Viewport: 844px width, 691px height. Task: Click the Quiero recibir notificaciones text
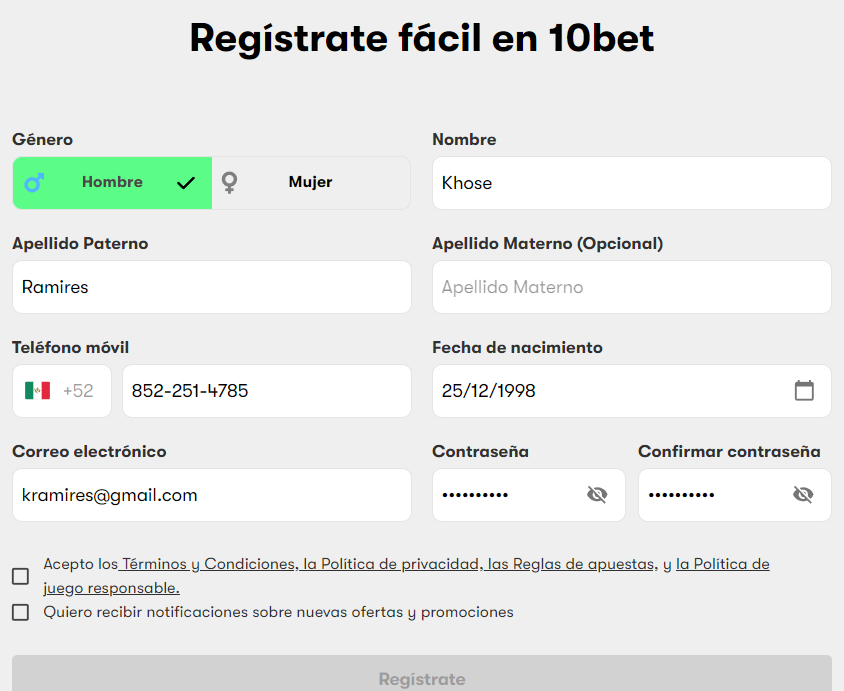tap(278, 612)
